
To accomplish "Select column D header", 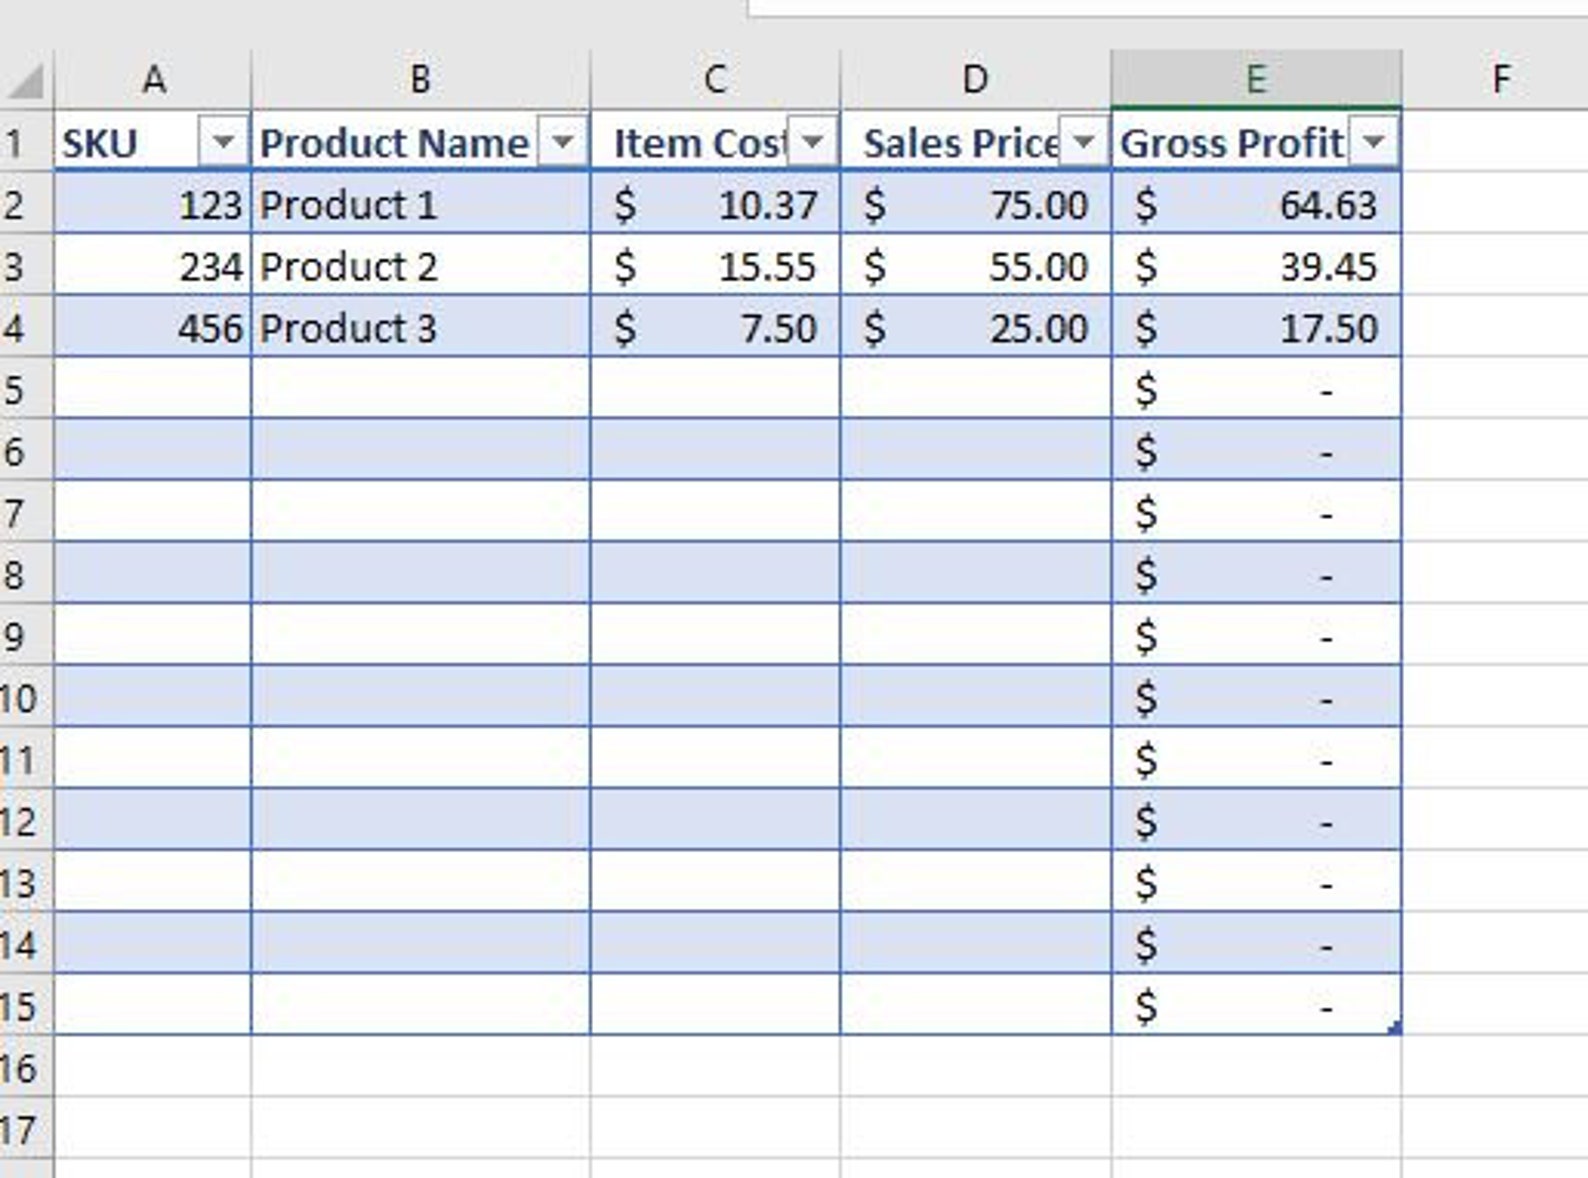I will pyautogui.click(x=976, y=80).
